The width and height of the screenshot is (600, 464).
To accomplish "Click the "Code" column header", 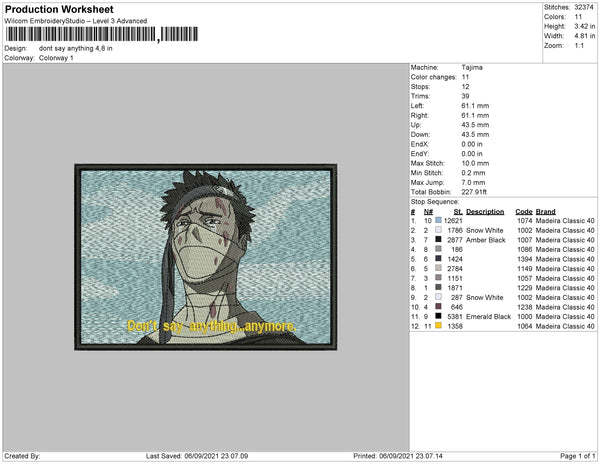I will 524,212.
